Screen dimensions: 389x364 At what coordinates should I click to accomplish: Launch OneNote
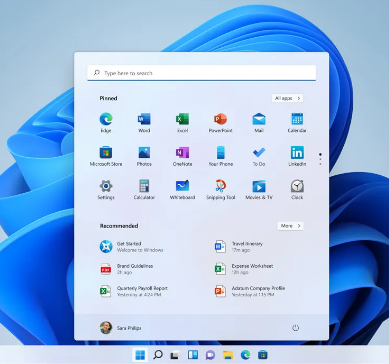click(x=182, y=156)
